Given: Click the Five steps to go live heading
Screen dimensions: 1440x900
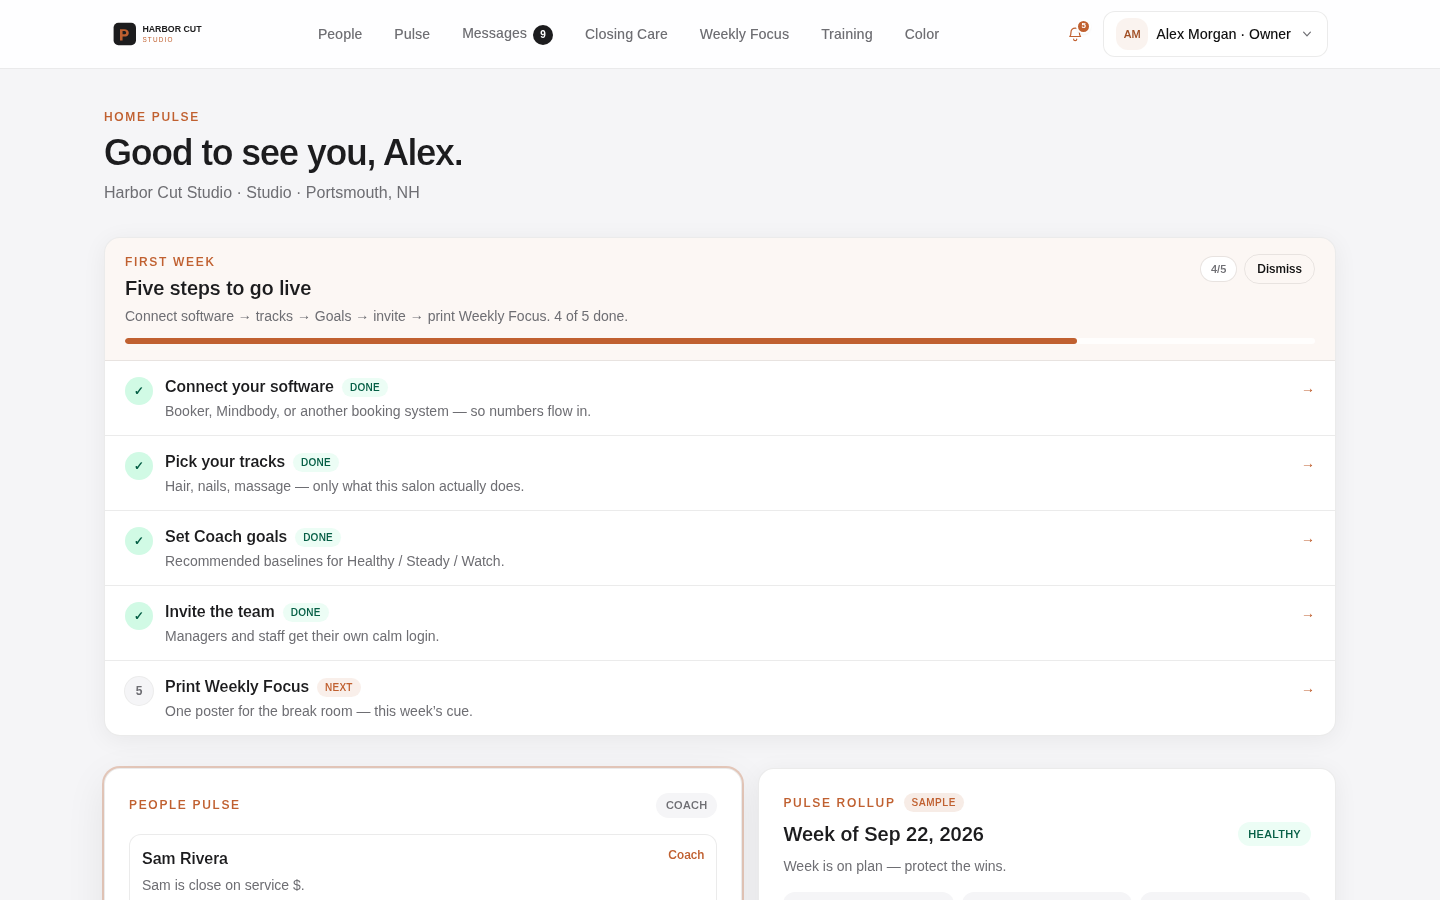Looking at the screenshot, I should tap(218, 288).
